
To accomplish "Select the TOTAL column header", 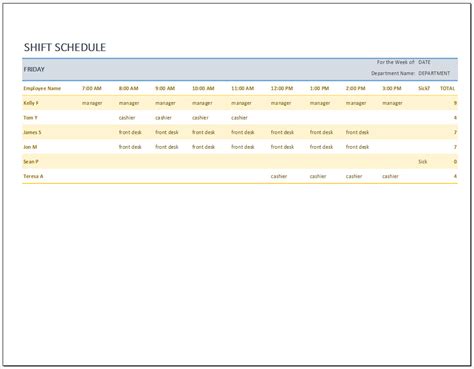I will 447,88.
